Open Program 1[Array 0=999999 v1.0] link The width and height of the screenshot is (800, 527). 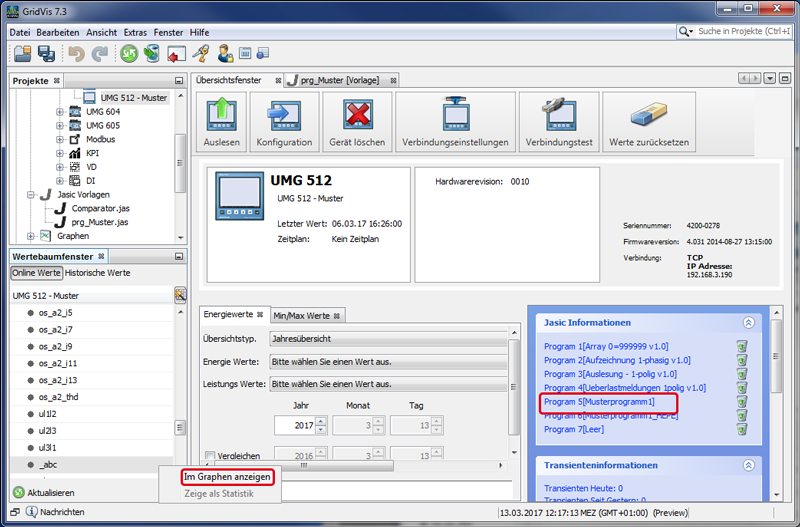[606, 346]
